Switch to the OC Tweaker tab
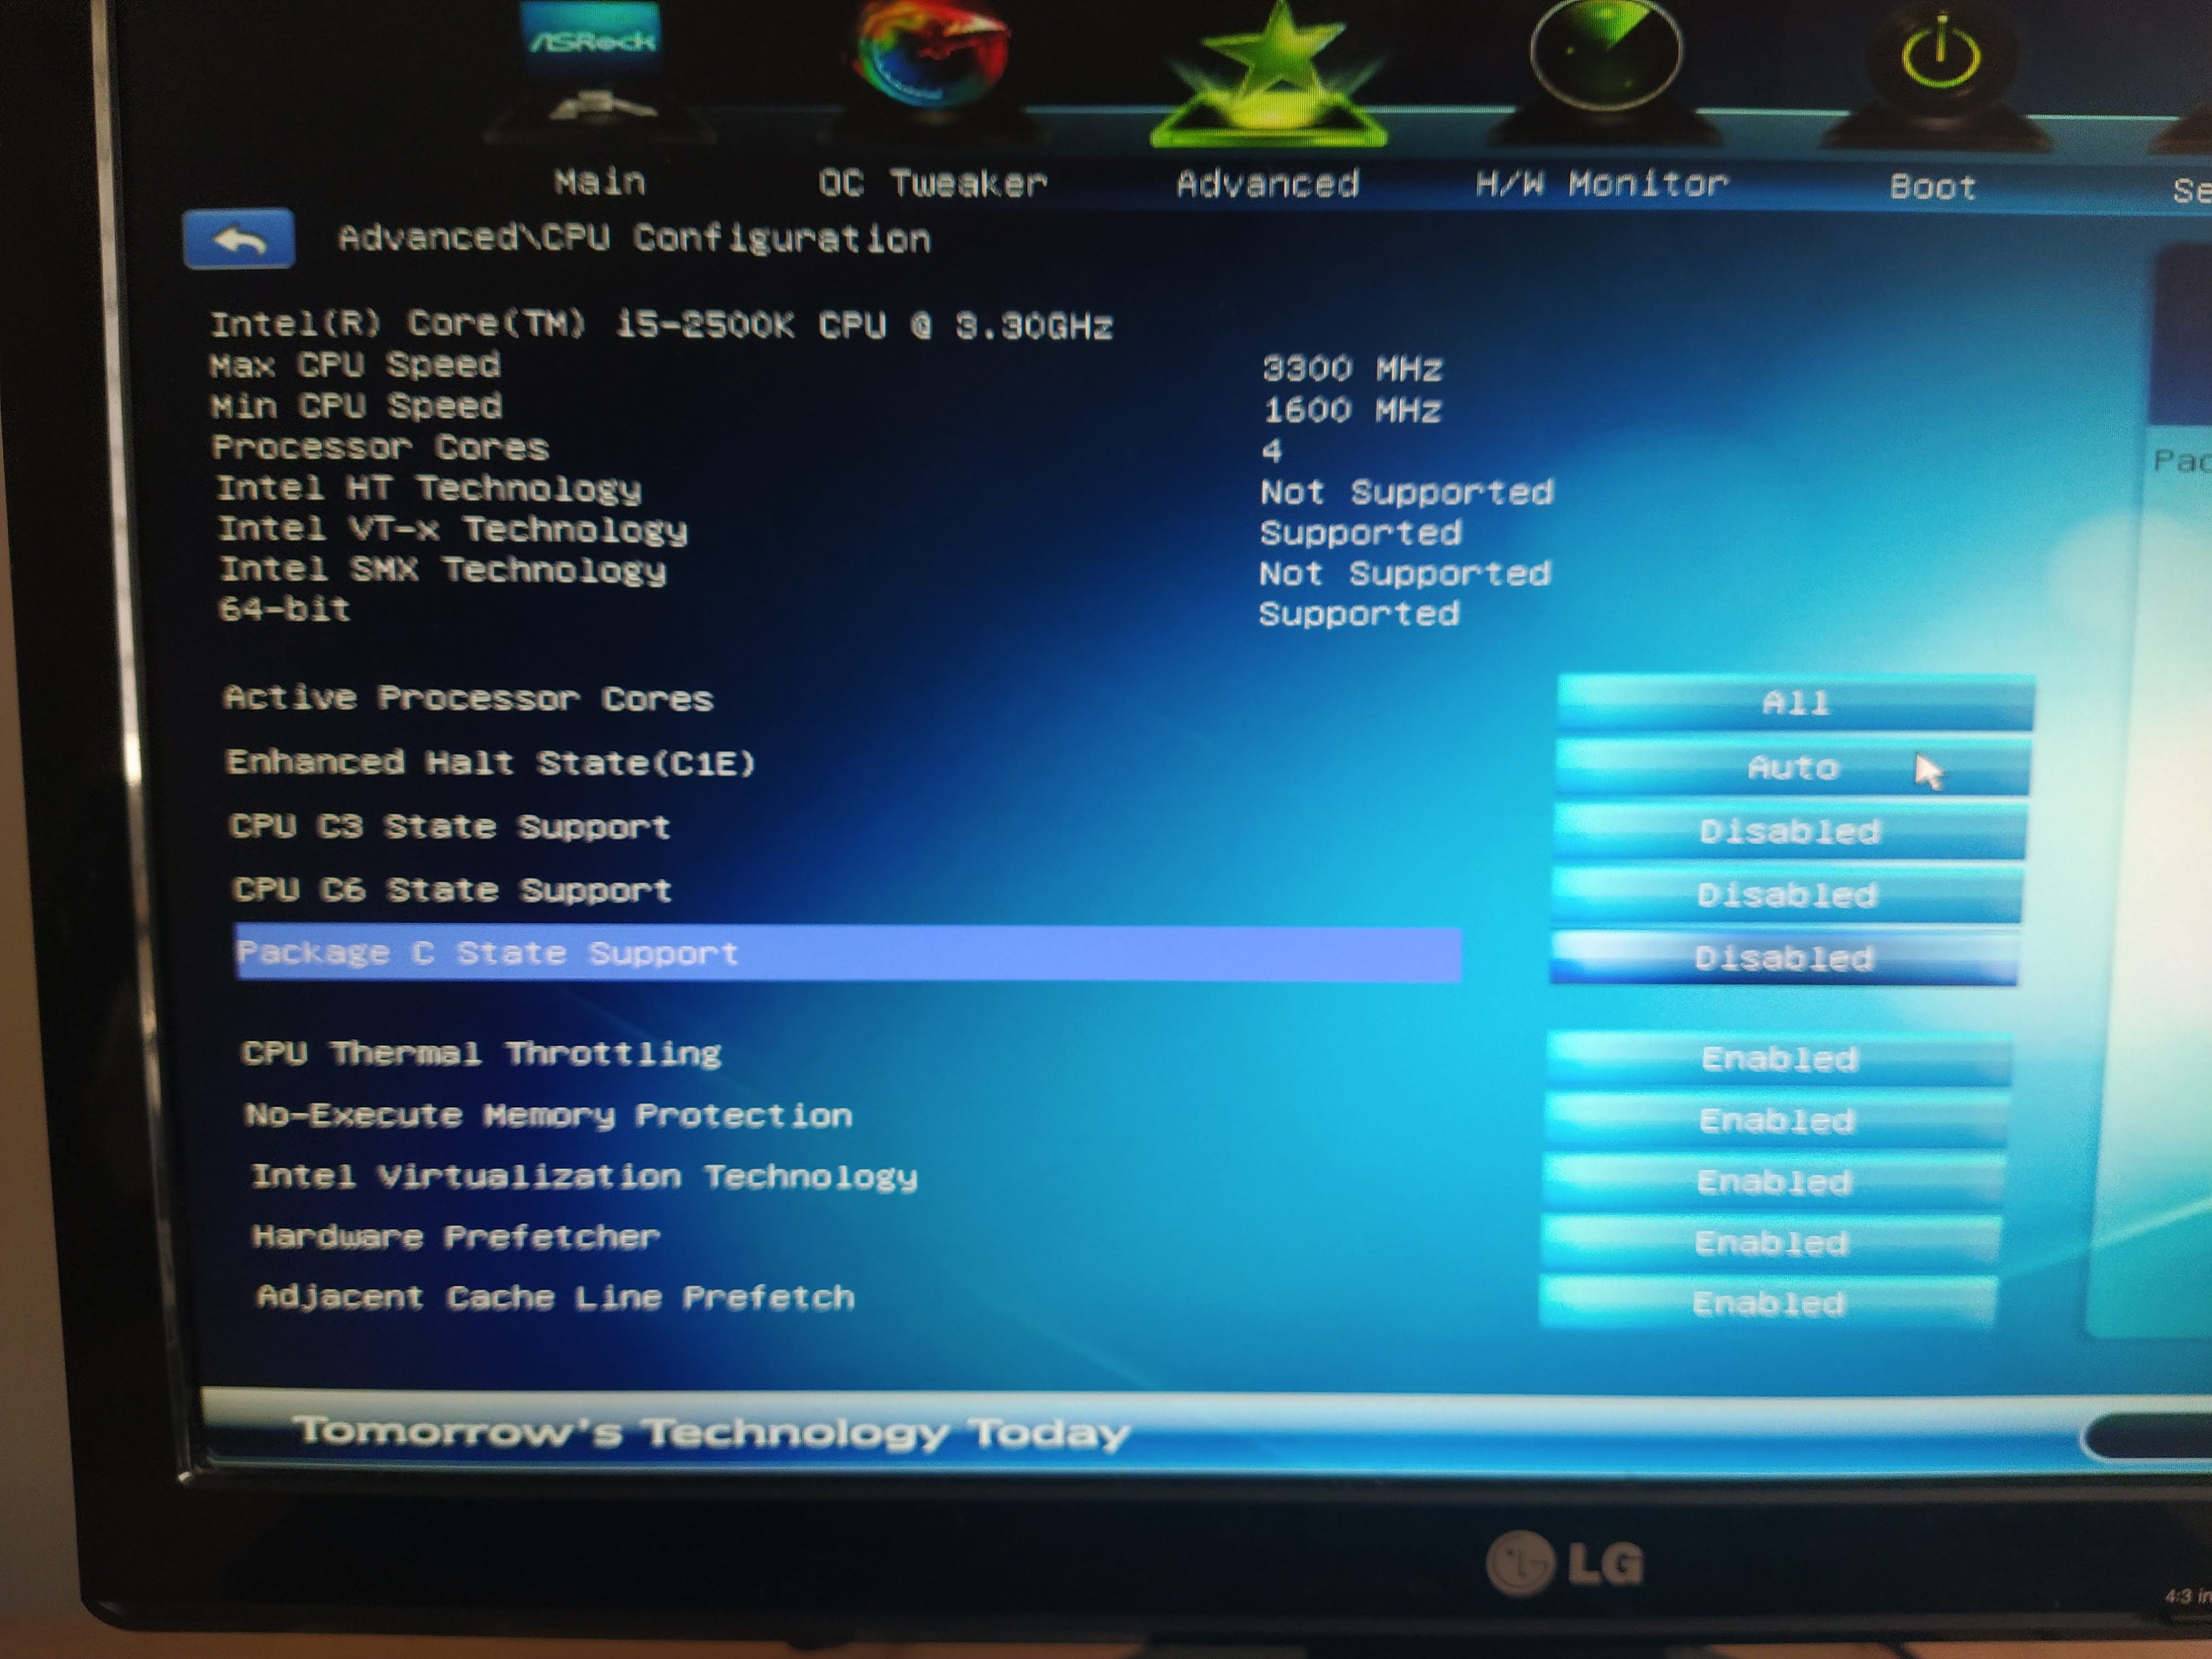2212x1659 pixels. 932,184
